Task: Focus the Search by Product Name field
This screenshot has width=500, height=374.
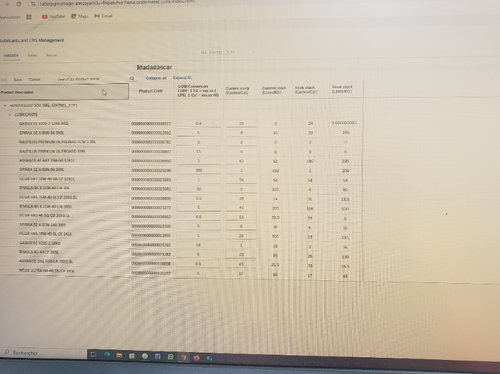Action: pyautogui.click(x=92, y=79)
